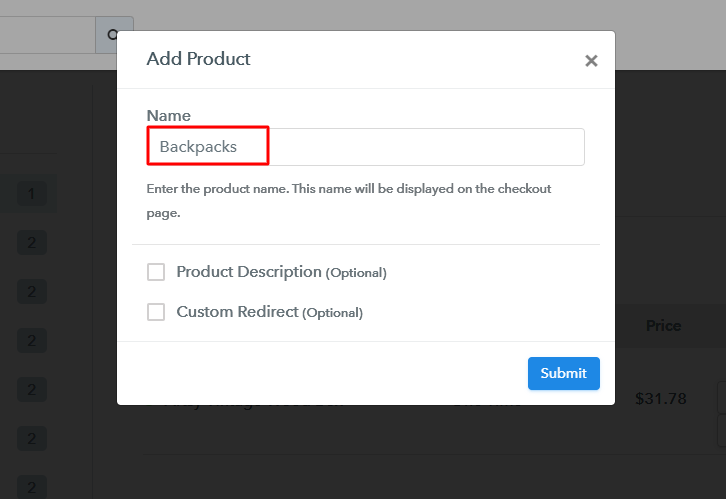Enable the Custom Redirect checkbox

pyautogui.click(x=156, y=312)
